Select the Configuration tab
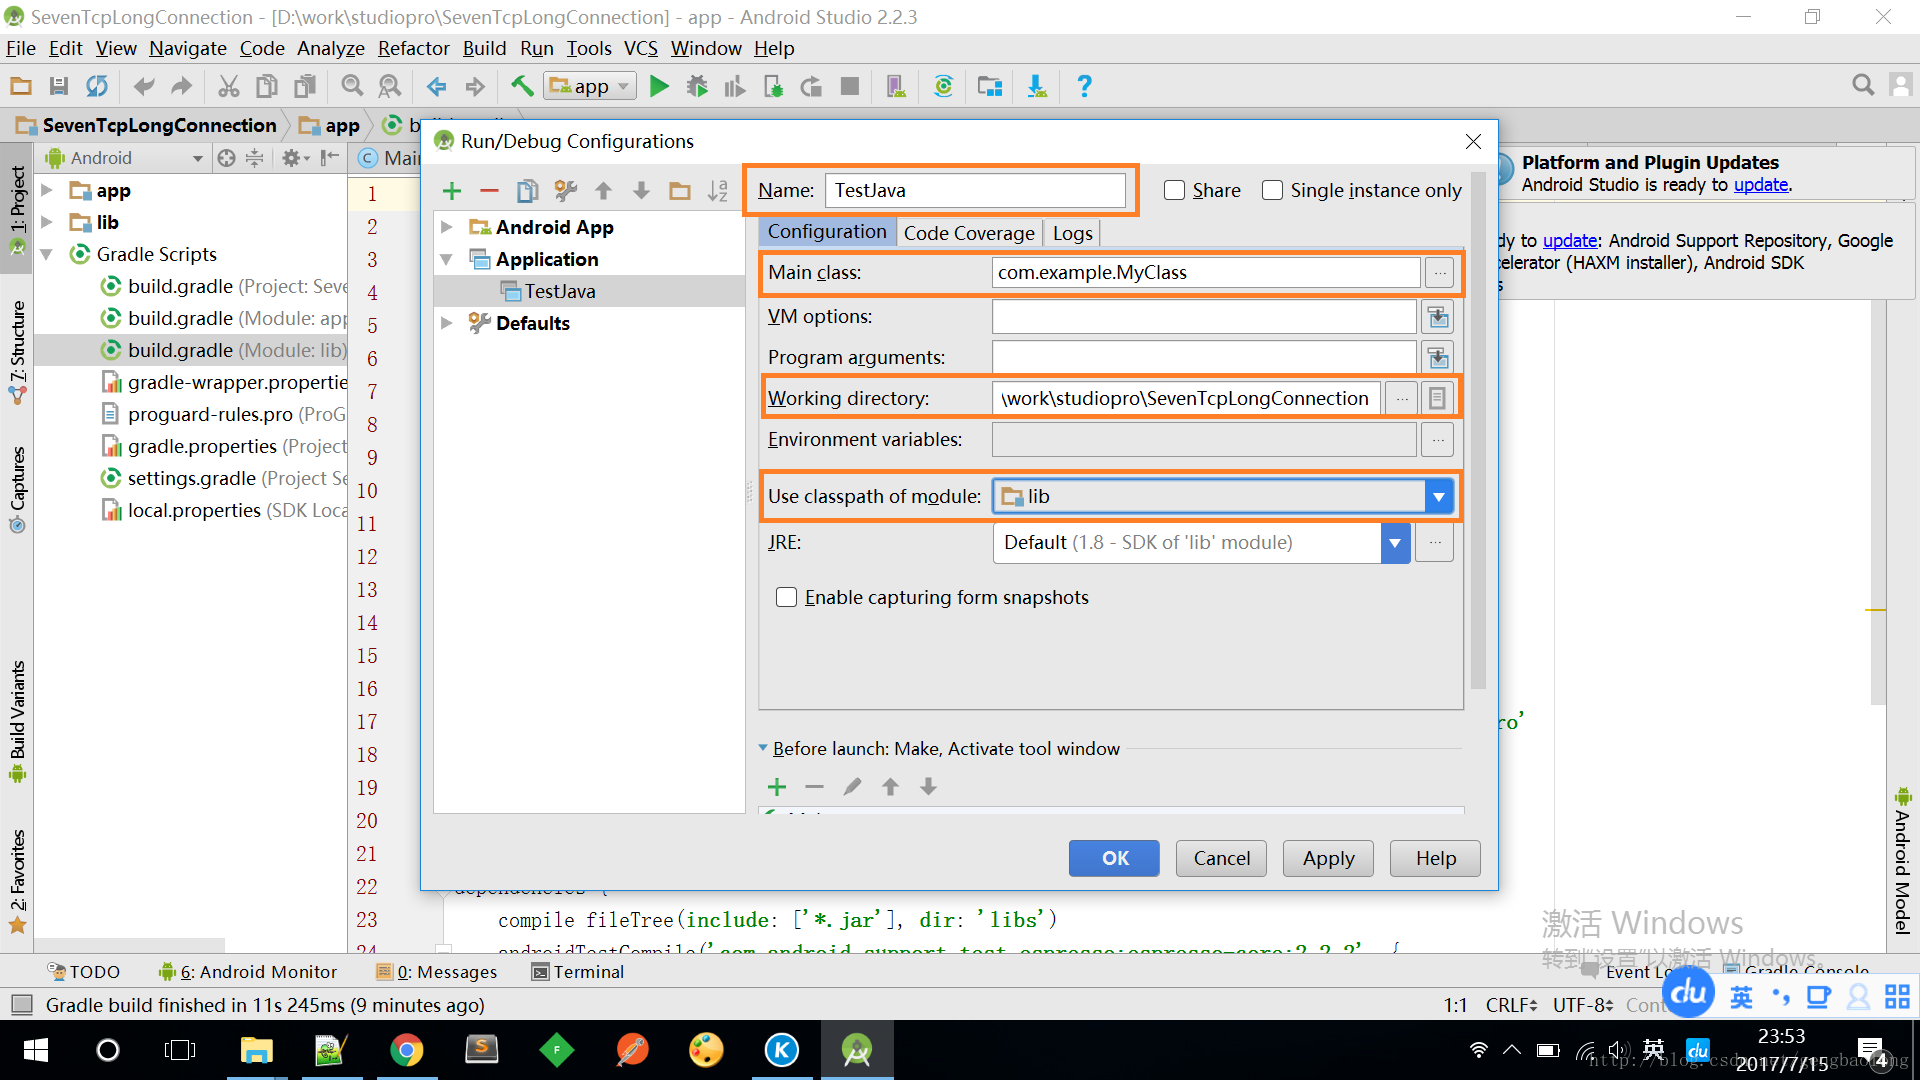 click(827, 232)
